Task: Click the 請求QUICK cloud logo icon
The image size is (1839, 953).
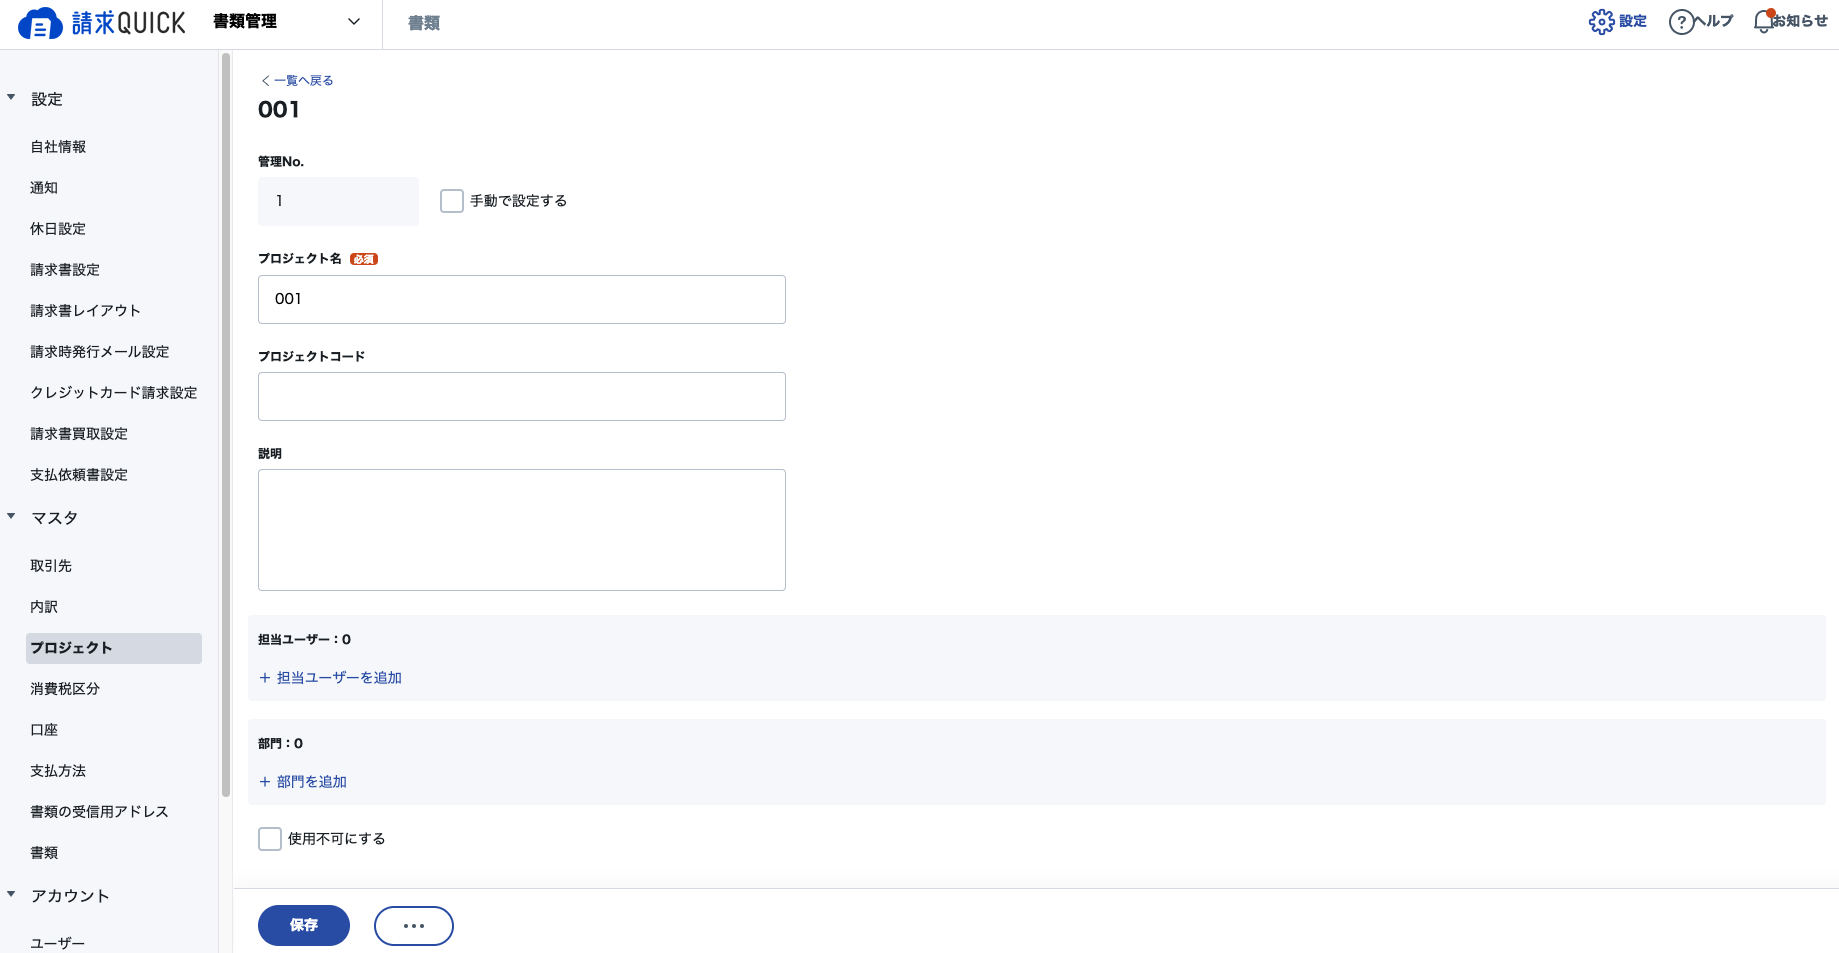Action: tap(40, 23)
